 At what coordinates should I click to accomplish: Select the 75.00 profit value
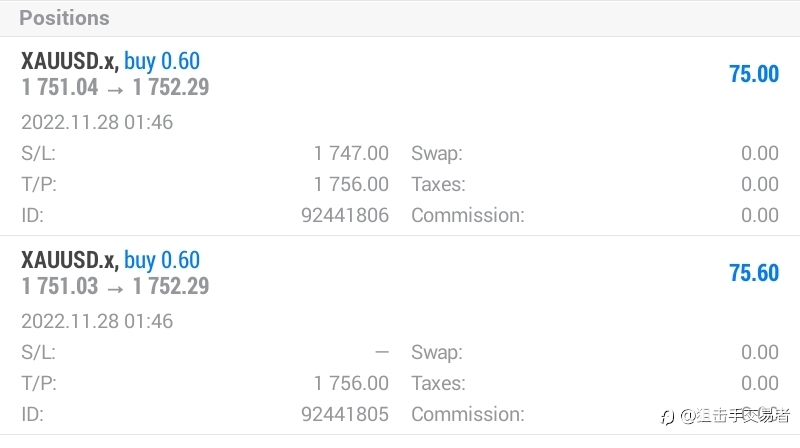pyautogui.click(x=754, y=74)
